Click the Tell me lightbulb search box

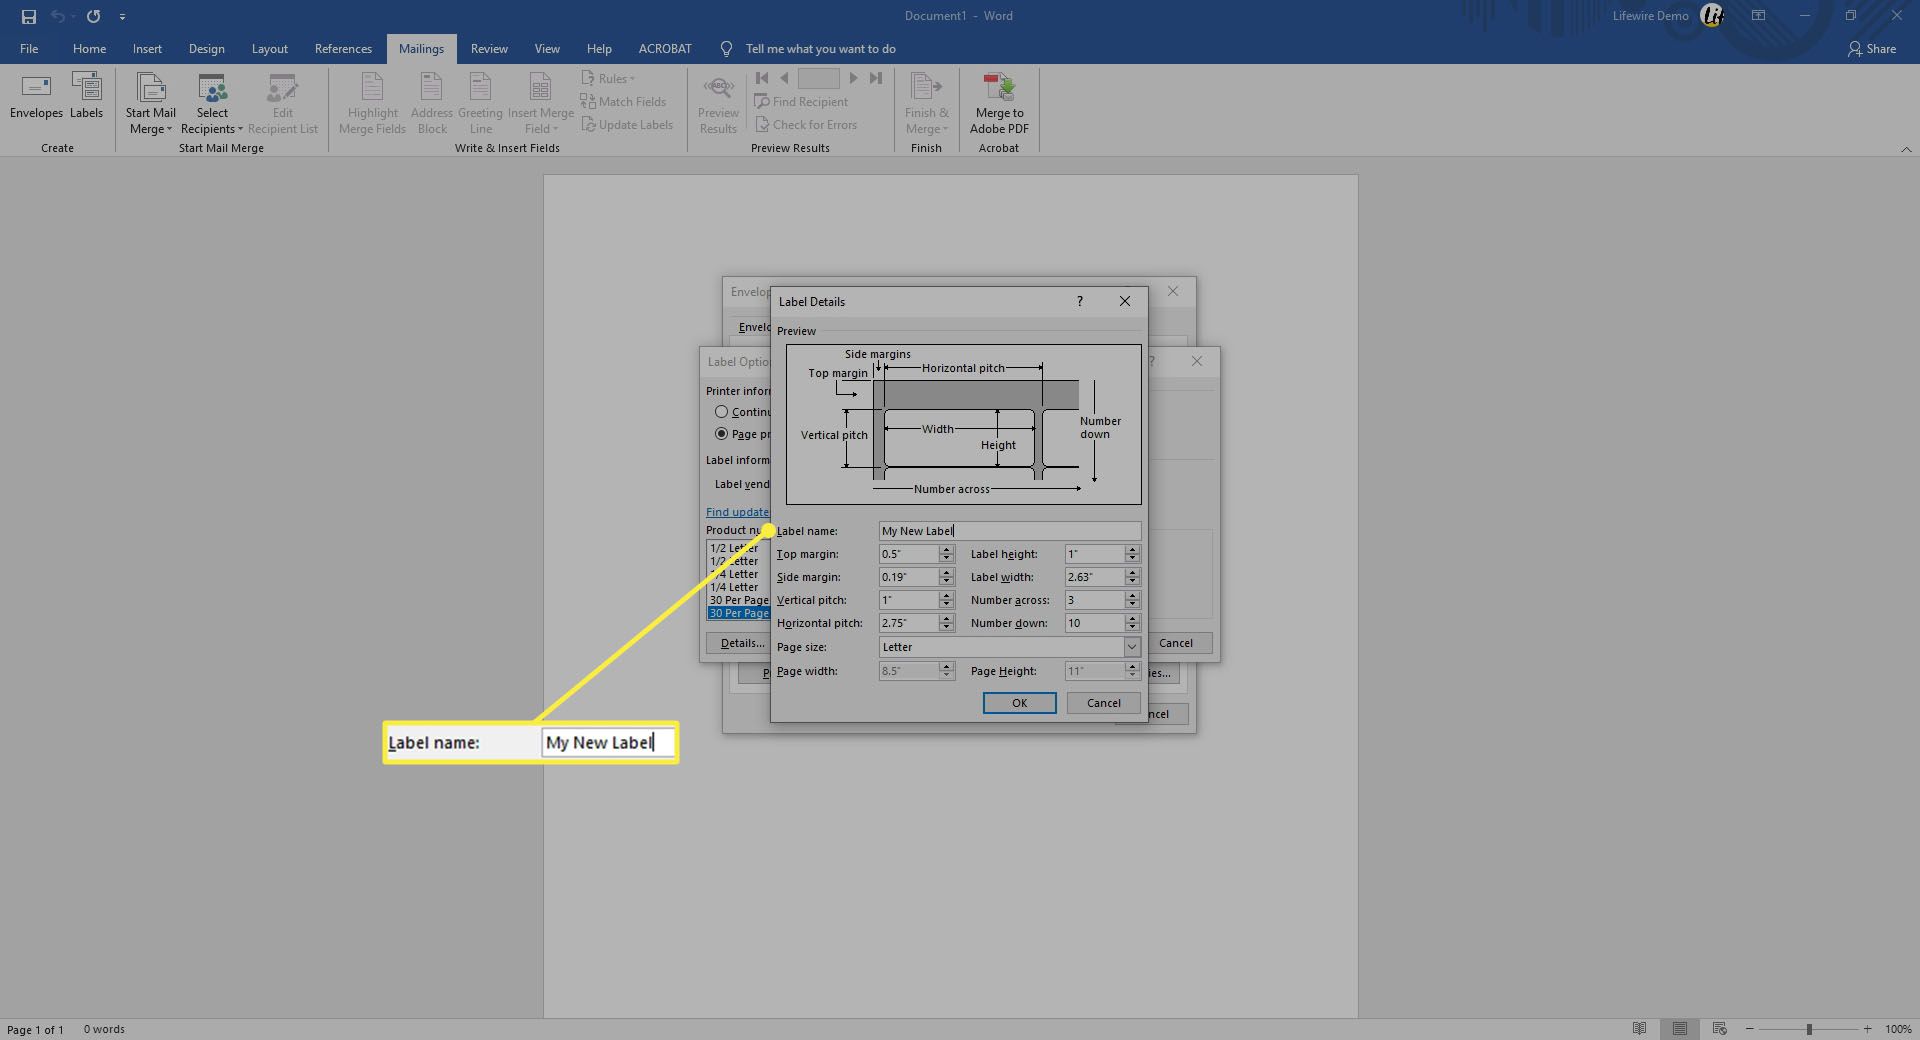click(x=808, y=48)
